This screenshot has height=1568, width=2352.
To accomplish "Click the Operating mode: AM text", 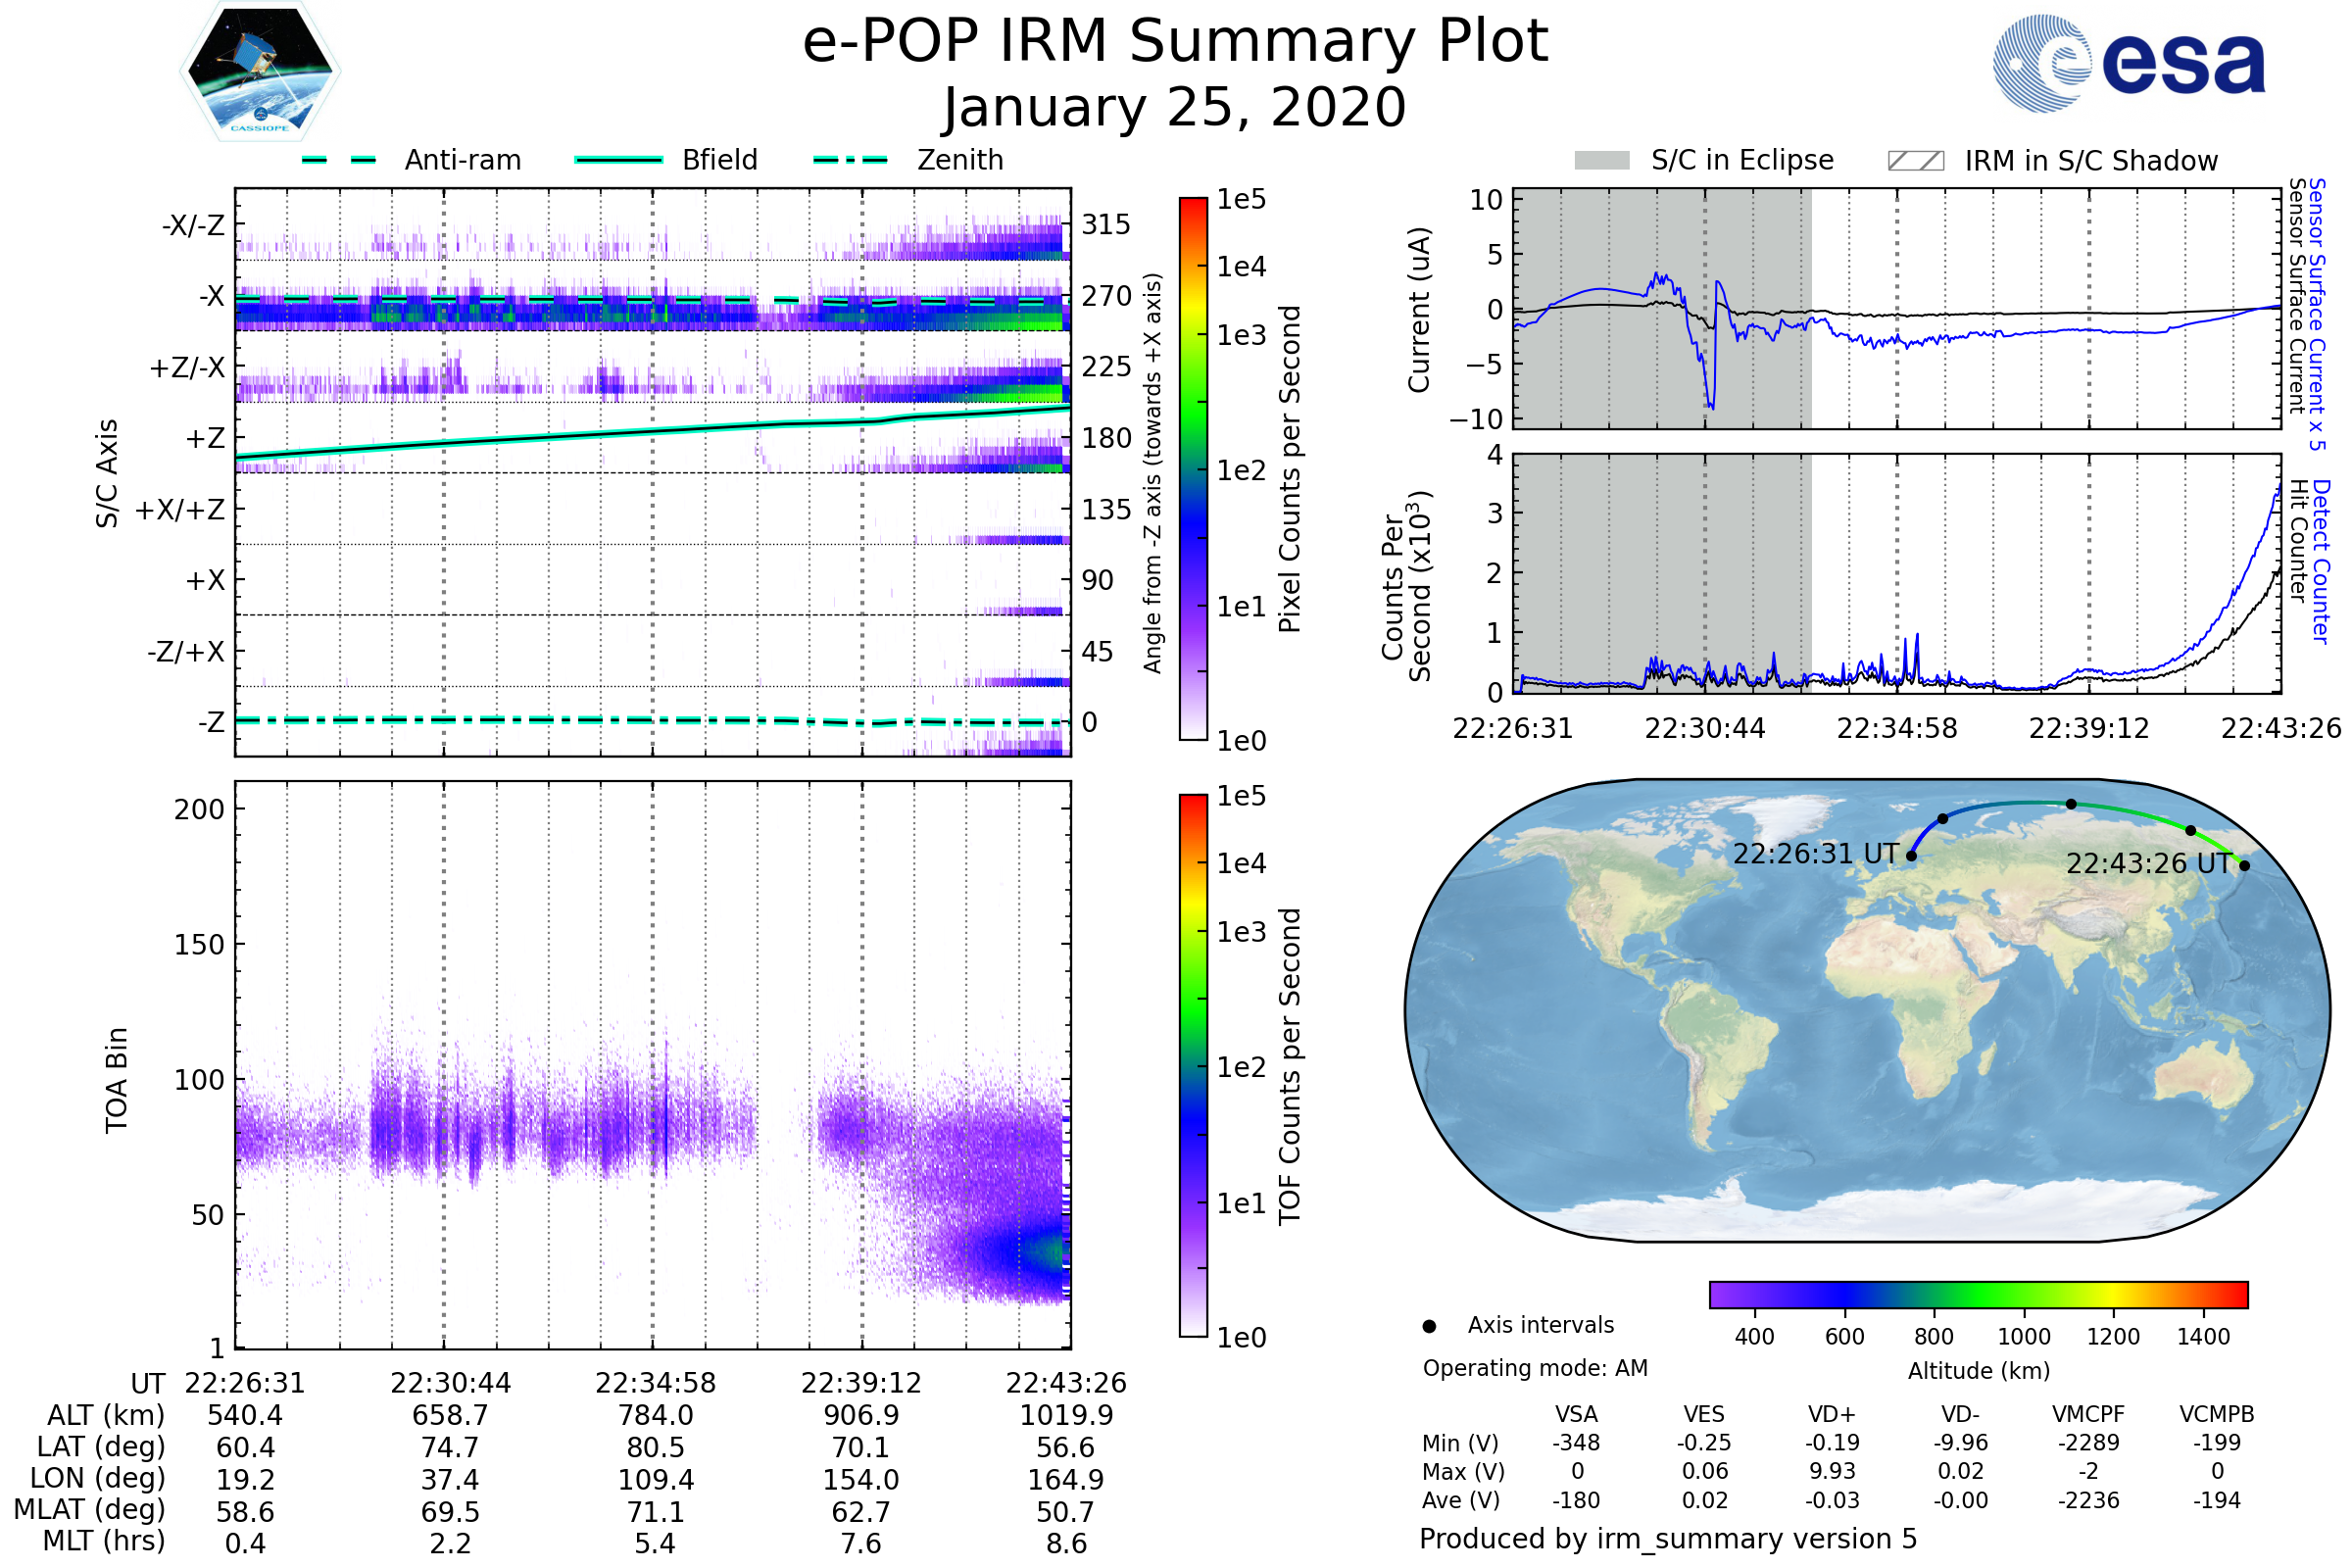I will (1535, 1368).
